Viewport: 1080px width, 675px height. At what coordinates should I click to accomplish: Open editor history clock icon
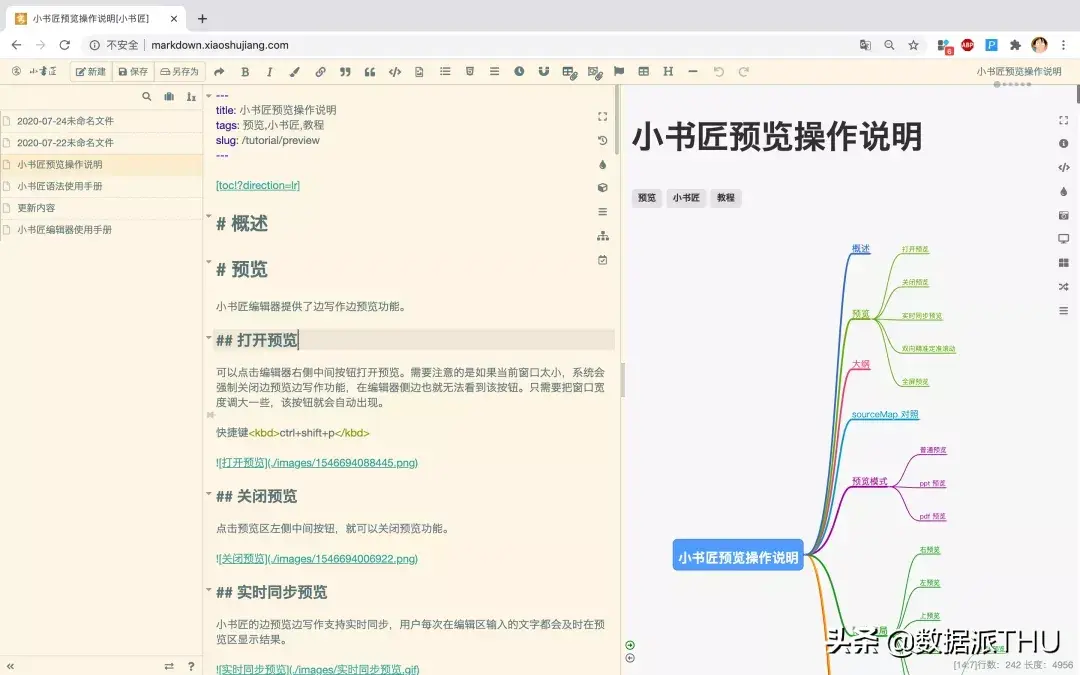point(603,141)
